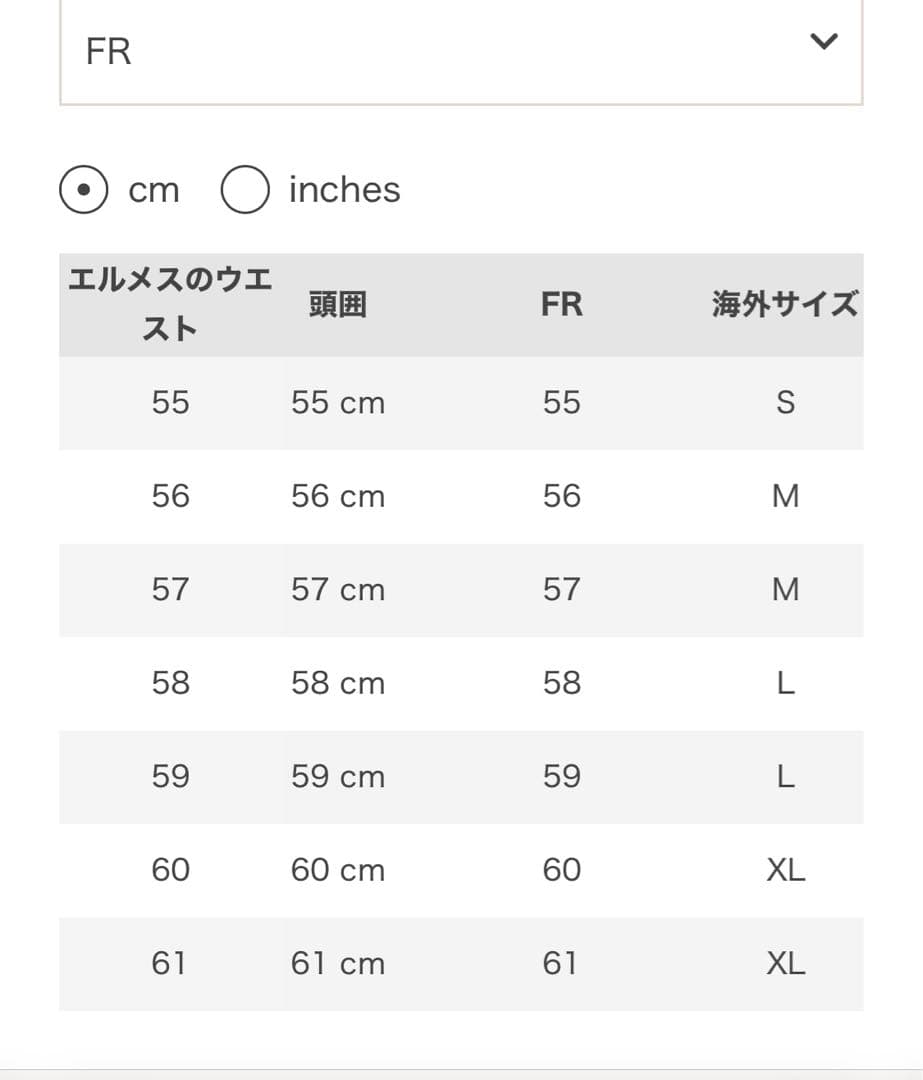Click the XL size in the 61 row

pos(785,964)
